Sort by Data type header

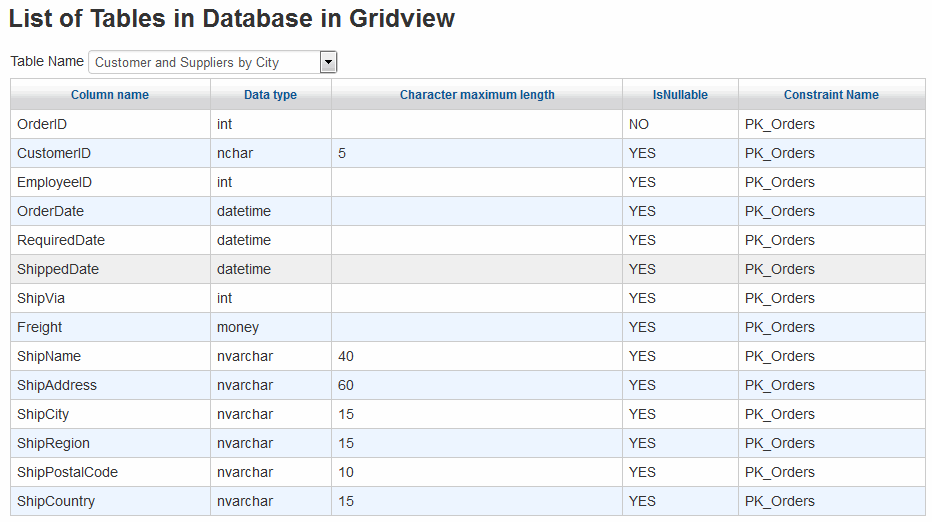(270, 95)
